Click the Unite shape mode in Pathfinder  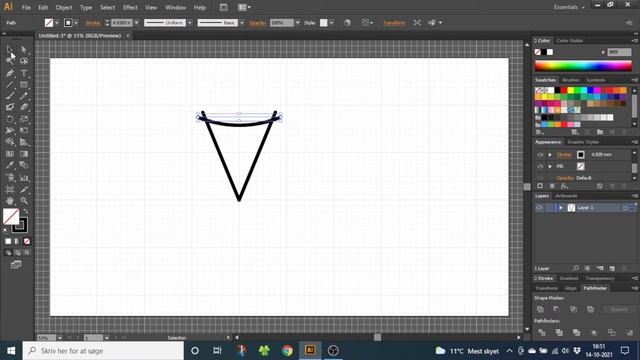tap(540, 309)
